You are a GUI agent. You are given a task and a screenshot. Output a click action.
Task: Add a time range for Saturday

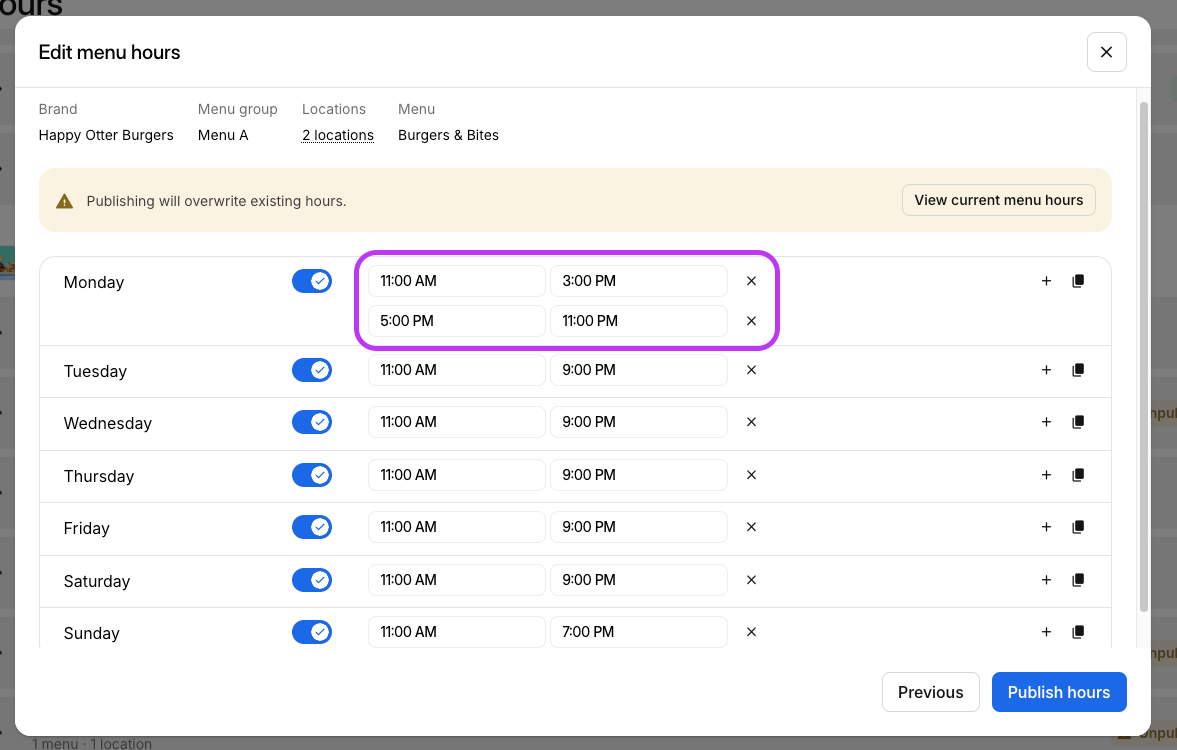point(1046,580)
